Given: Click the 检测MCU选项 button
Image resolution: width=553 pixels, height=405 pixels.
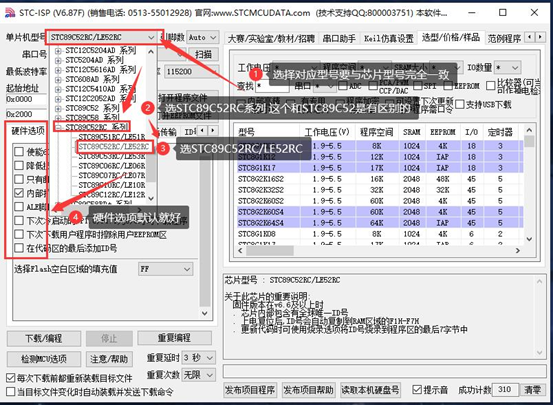Looking at the screenshot, I should click(44, 359).
